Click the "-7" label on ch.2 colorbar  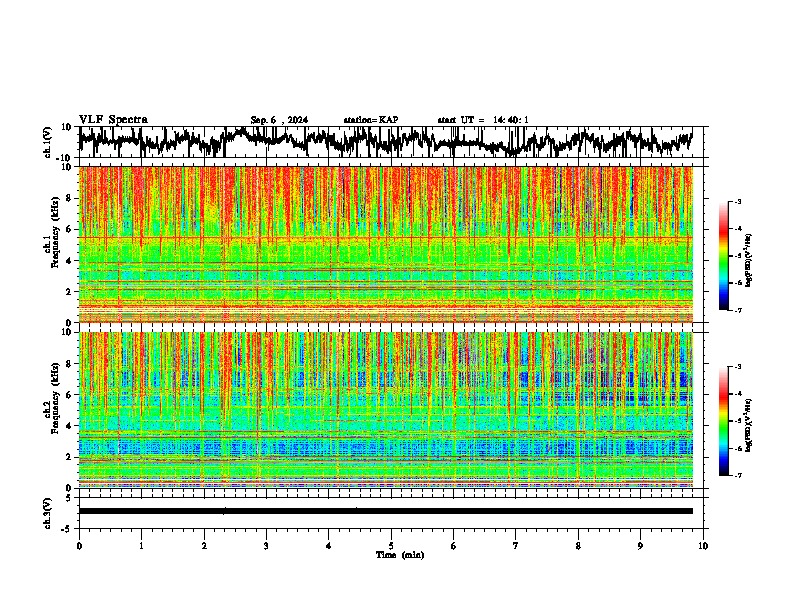click(737, 475)
